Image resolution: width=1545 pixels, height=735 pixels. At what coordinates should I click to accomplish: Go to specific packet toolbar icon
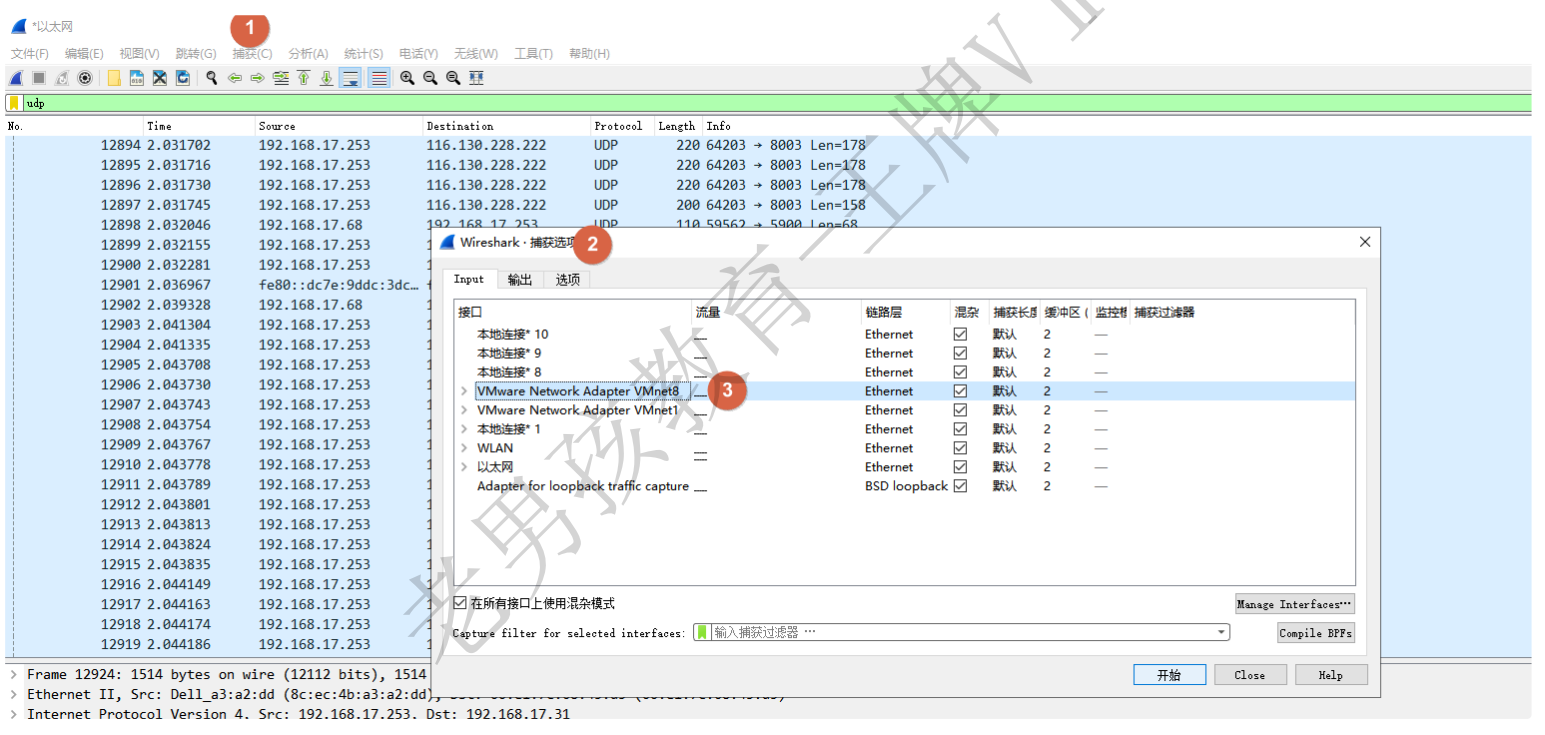pyautogui.click(x=281, y=78)
